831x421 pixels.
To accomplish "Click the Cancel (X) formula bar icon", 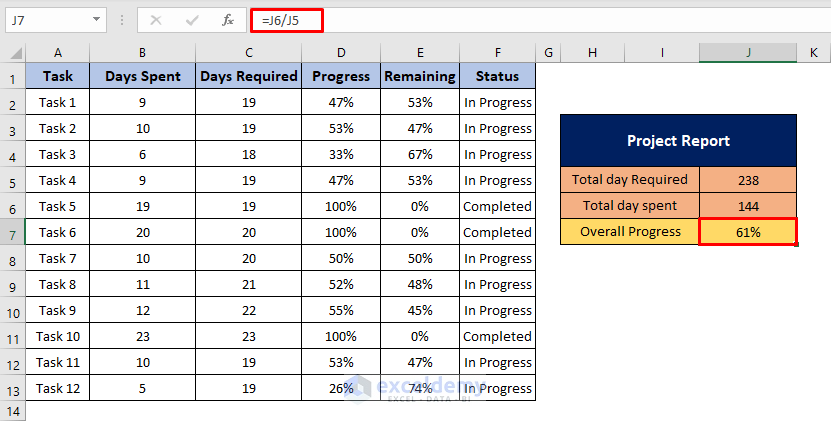I will [157, 19].
